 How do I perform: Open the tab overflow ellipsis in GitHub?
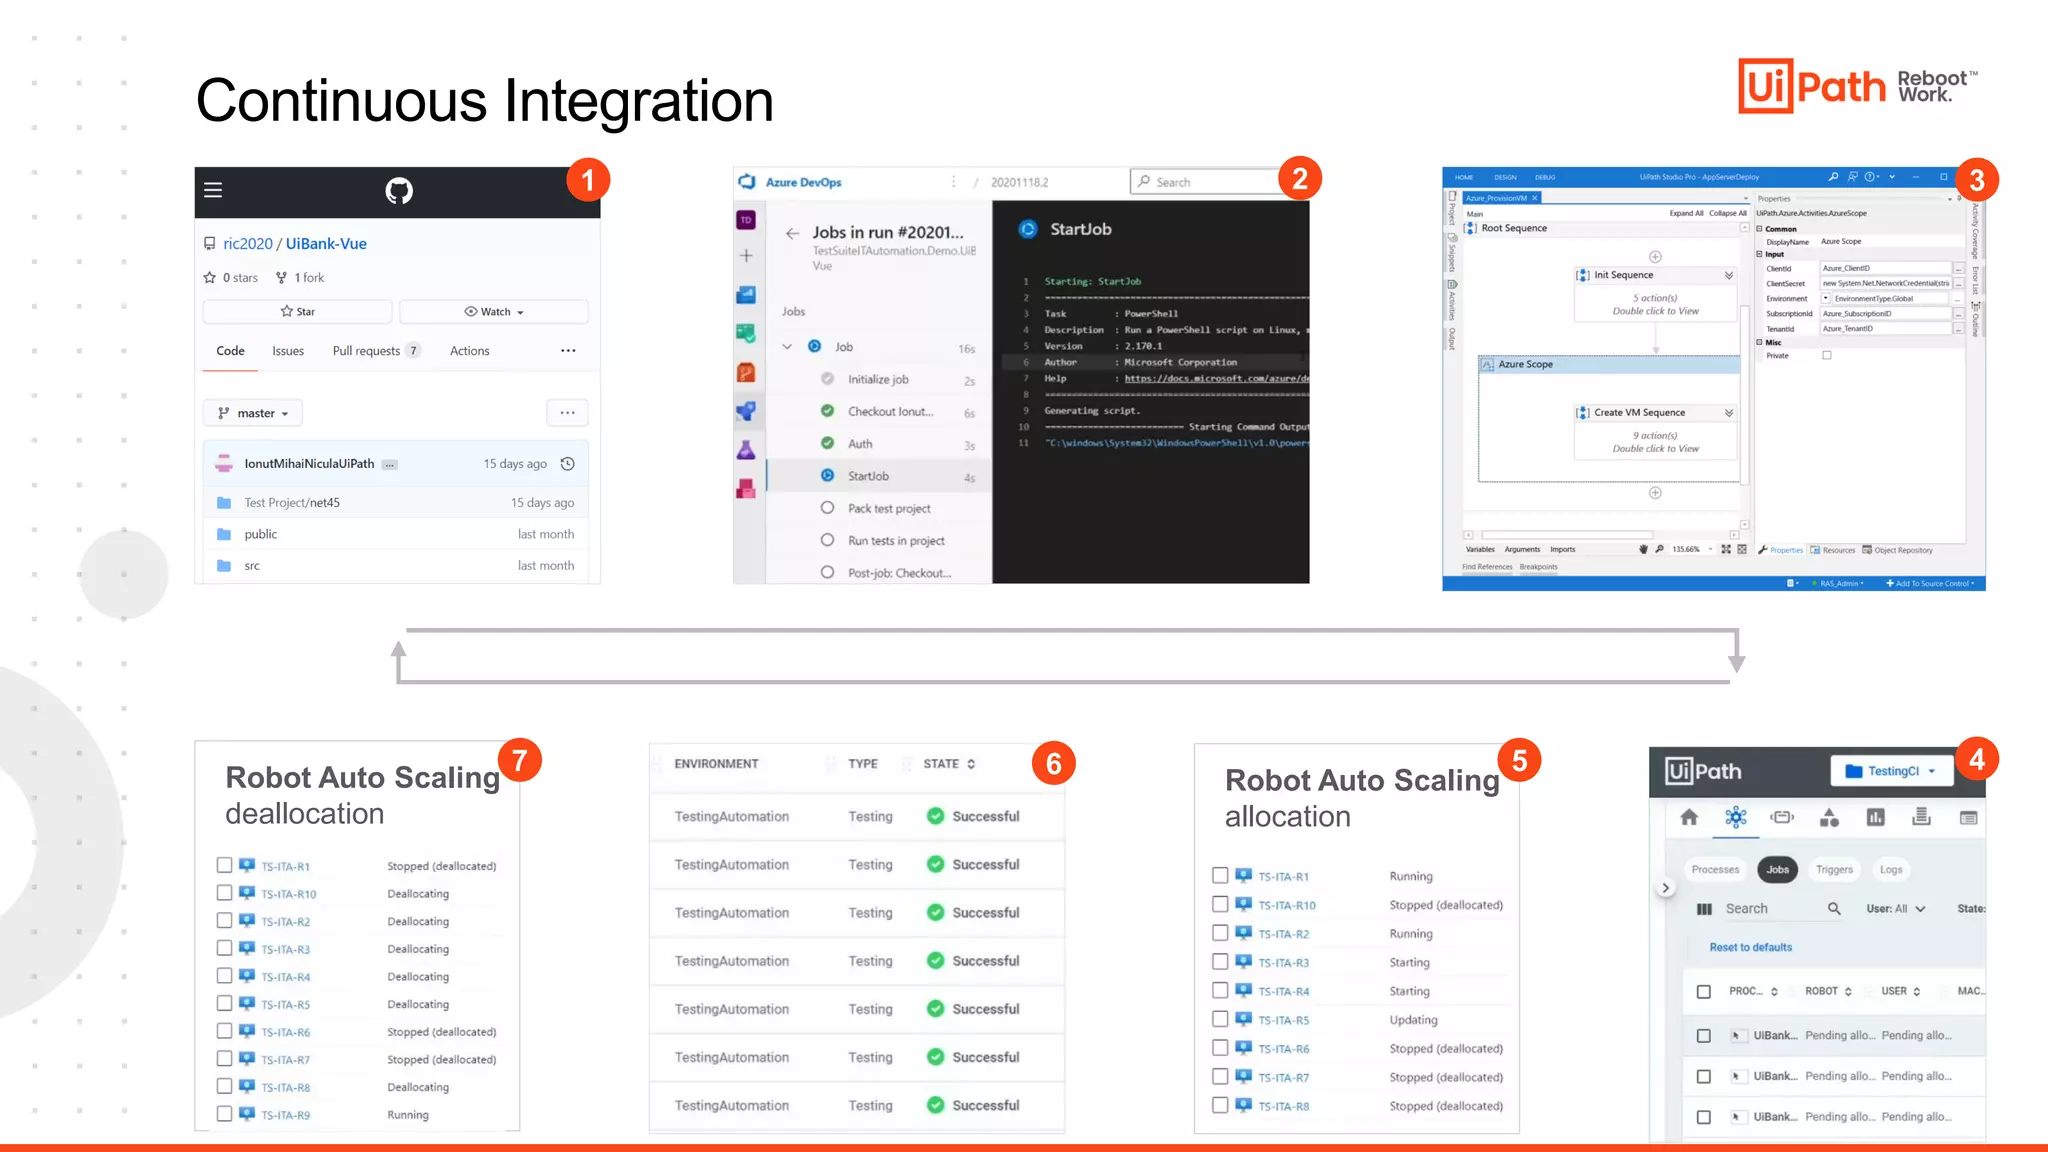tap(568, 351)
